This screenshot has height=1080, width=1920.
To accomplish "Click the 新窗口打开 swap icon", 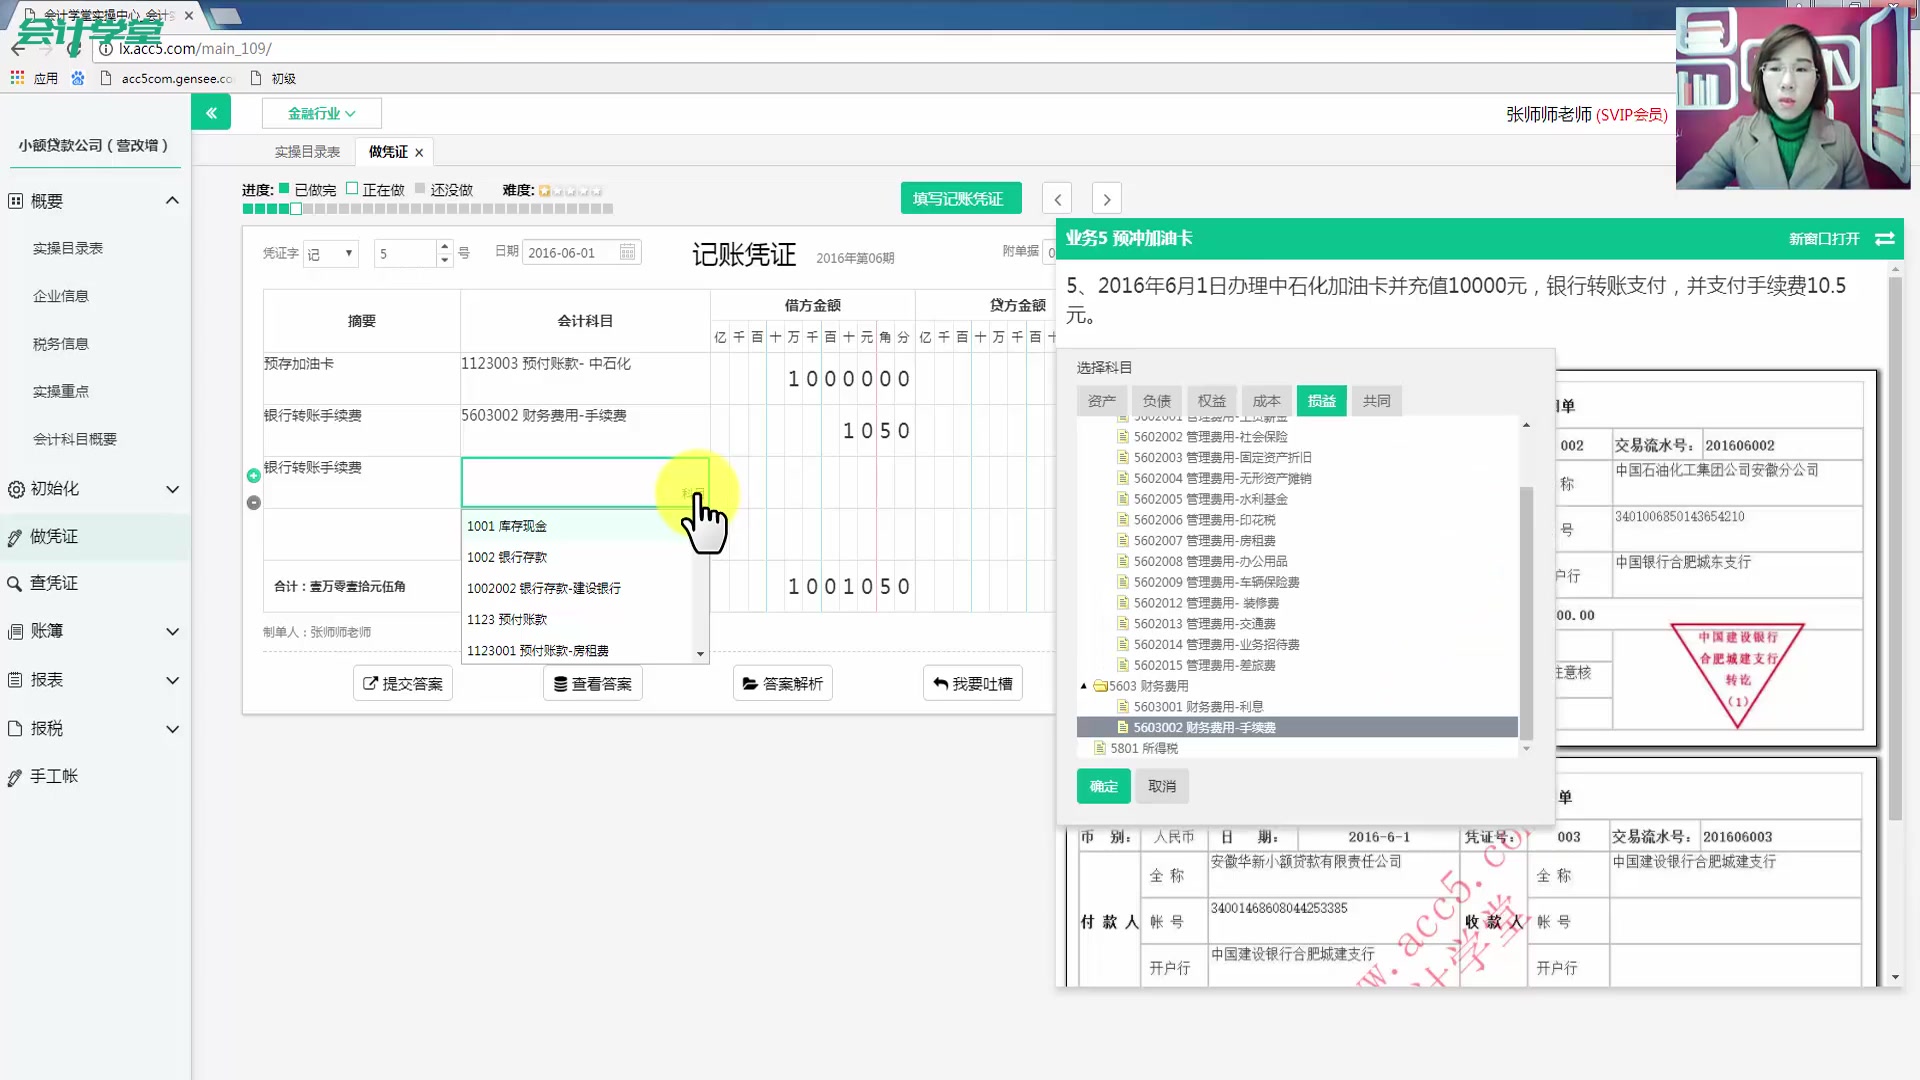I will point(1884,239).
